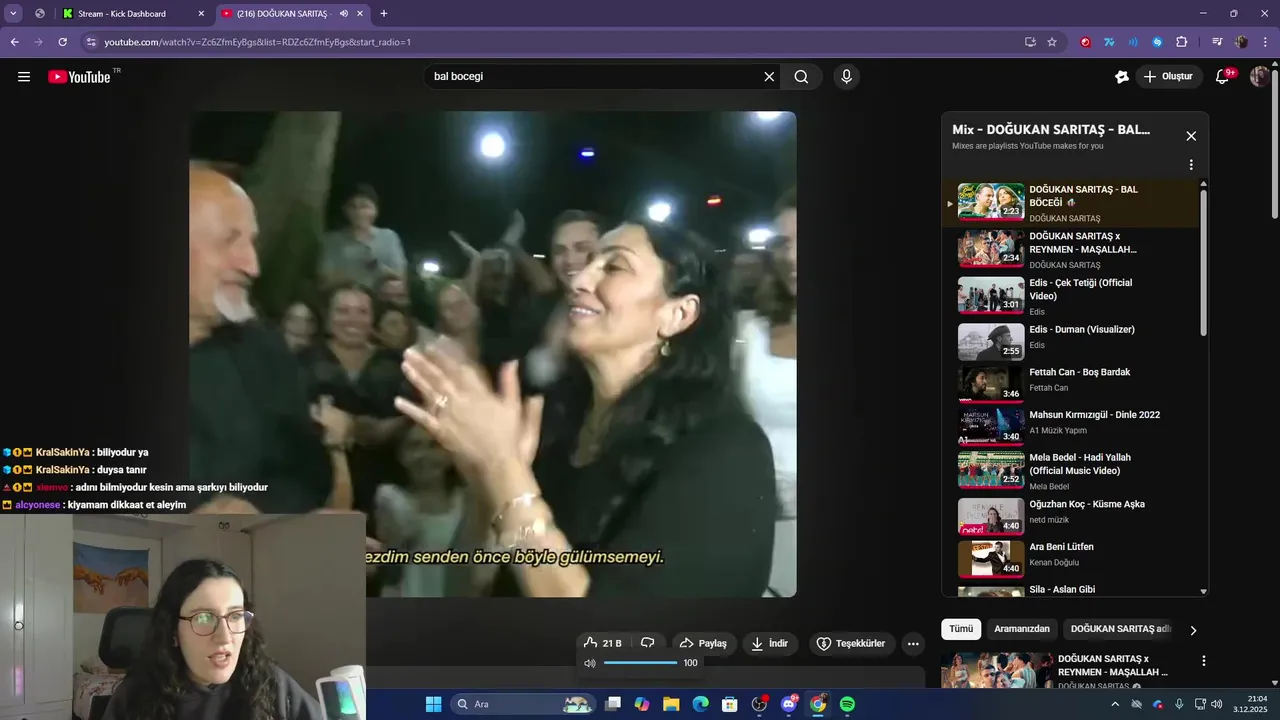Go to the YouTube home logo
Screen dimensions: 1280x720
click(x=79, y=77)
